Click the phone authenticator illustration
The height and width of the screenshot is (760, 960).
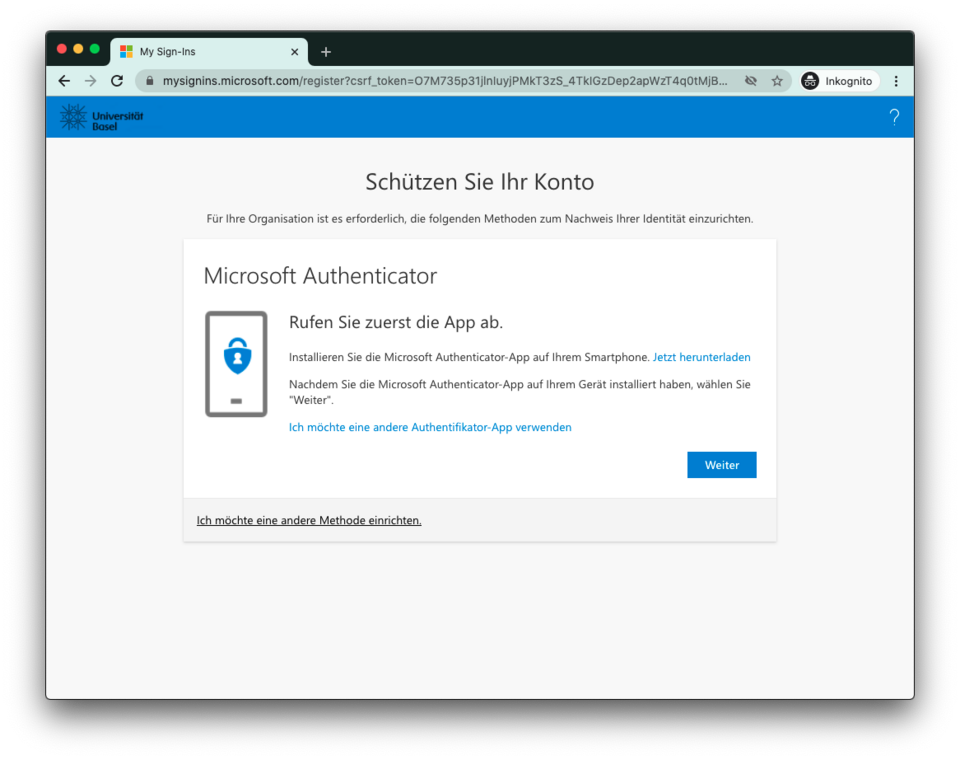(236, 364)
